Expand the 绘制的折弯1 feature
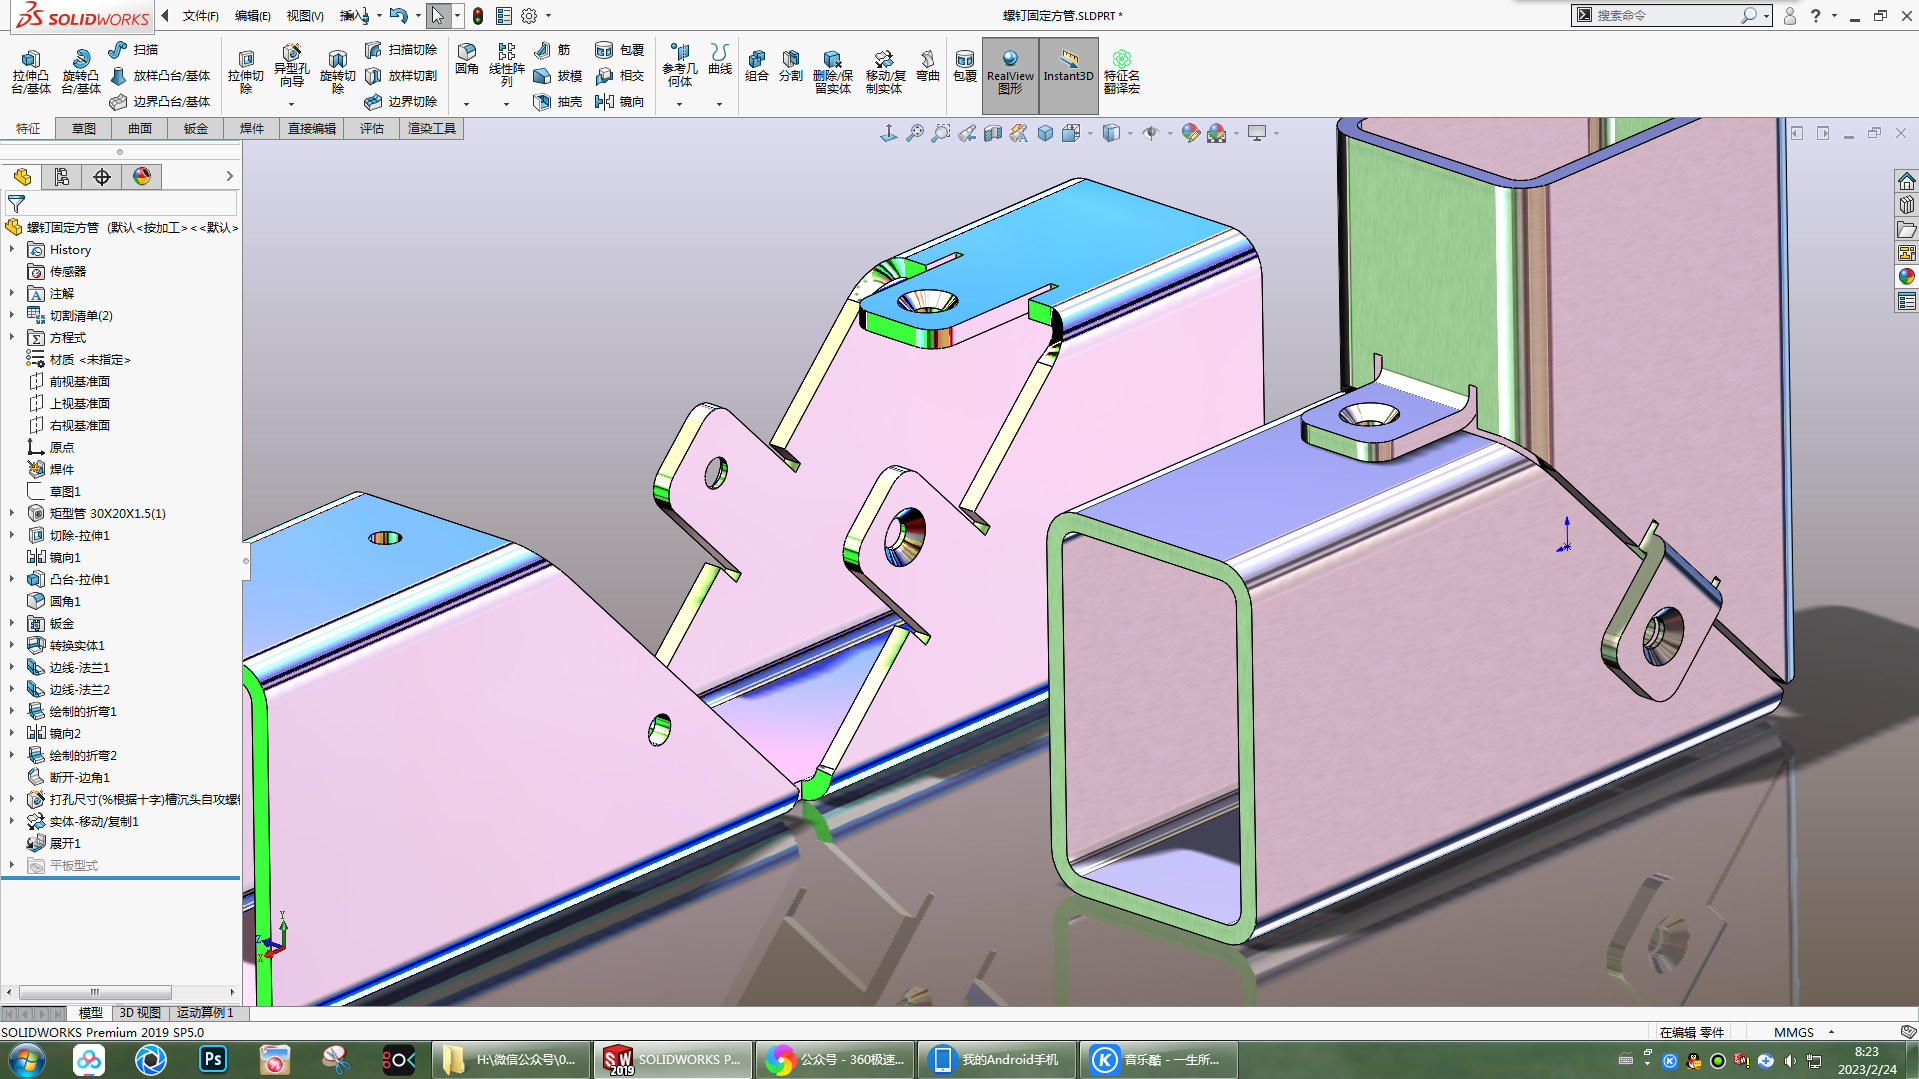 (x=12, y=712)
